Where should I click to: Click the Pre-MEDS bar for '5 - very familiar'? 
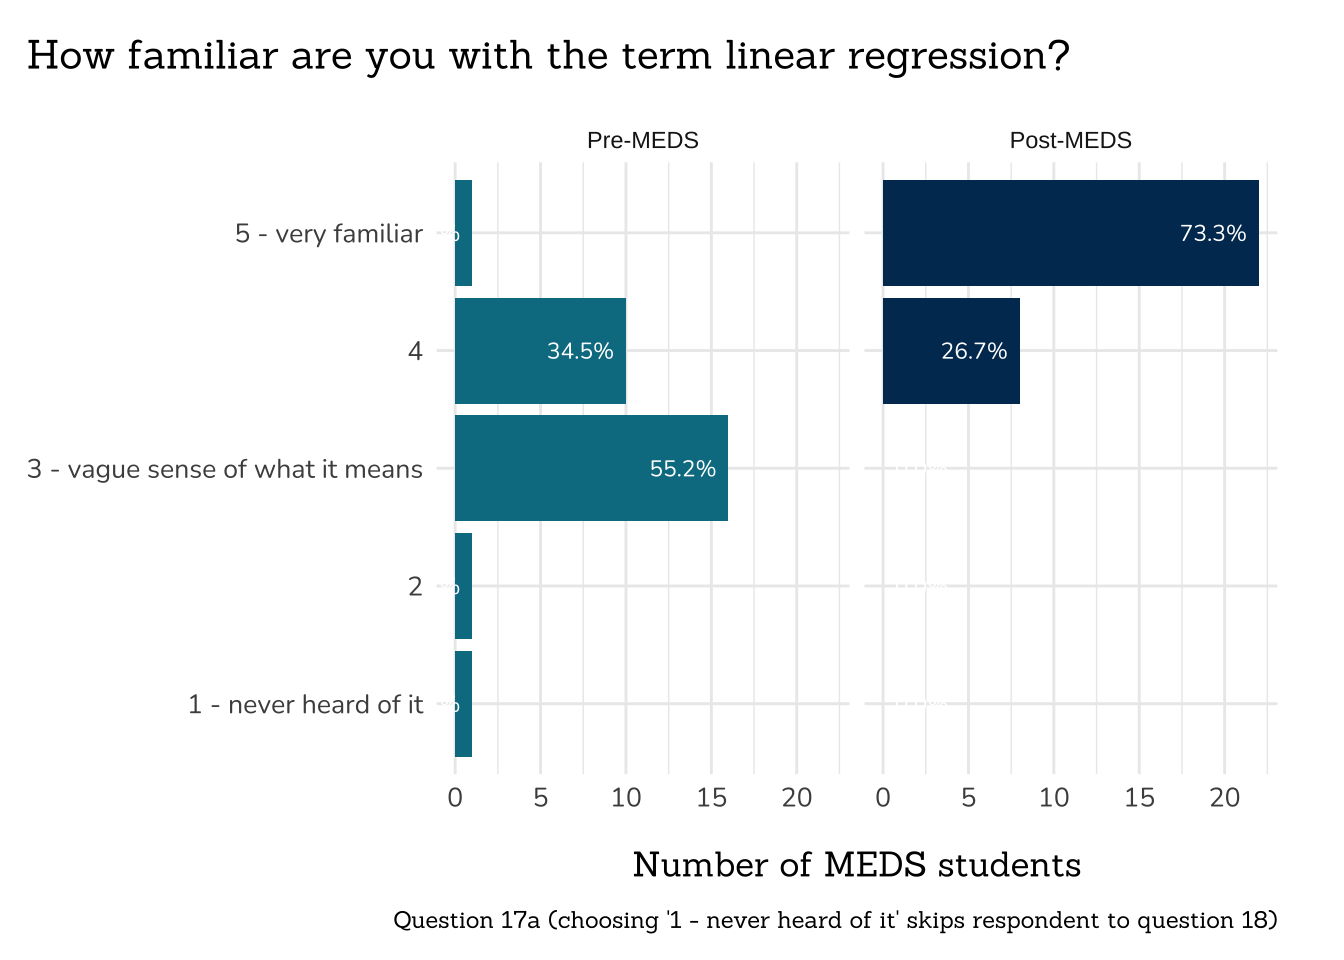point(463,233)
